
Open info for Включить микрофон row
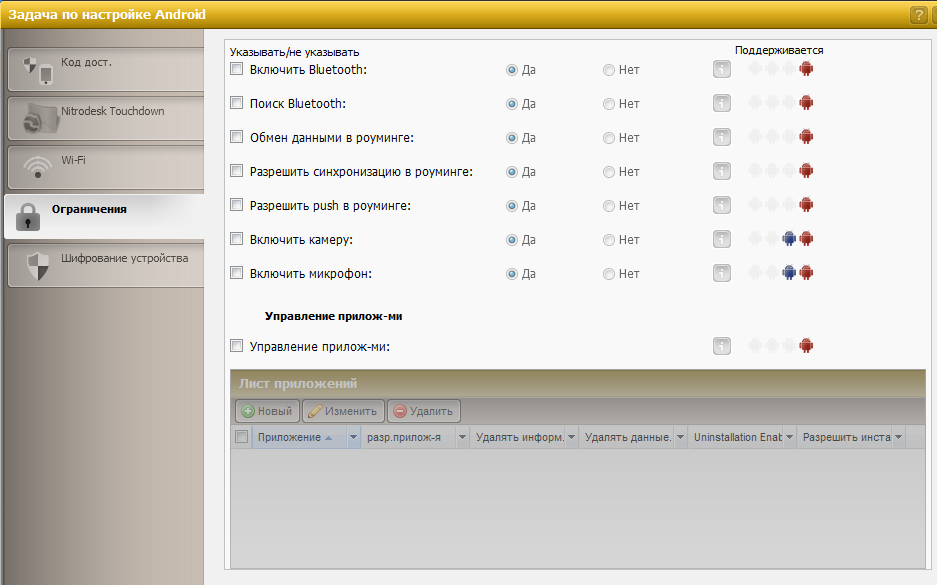[722, 274]
